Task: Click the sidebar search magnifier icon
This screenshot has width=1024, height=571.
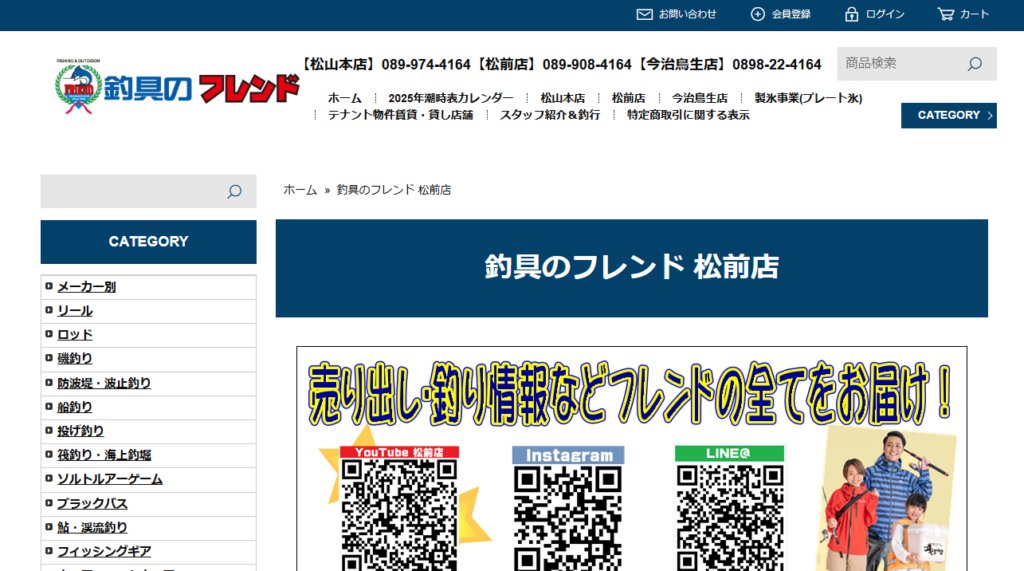Action: point(234,191)
